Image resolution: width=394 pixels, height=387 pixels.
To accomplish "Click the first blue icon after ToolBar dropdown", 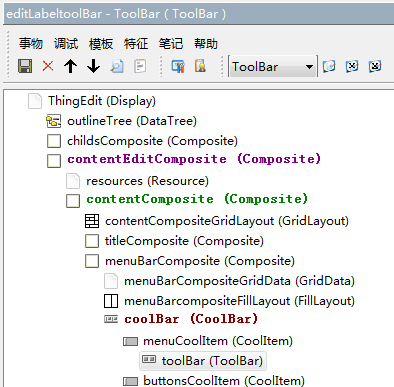I will tap(329, 66).
